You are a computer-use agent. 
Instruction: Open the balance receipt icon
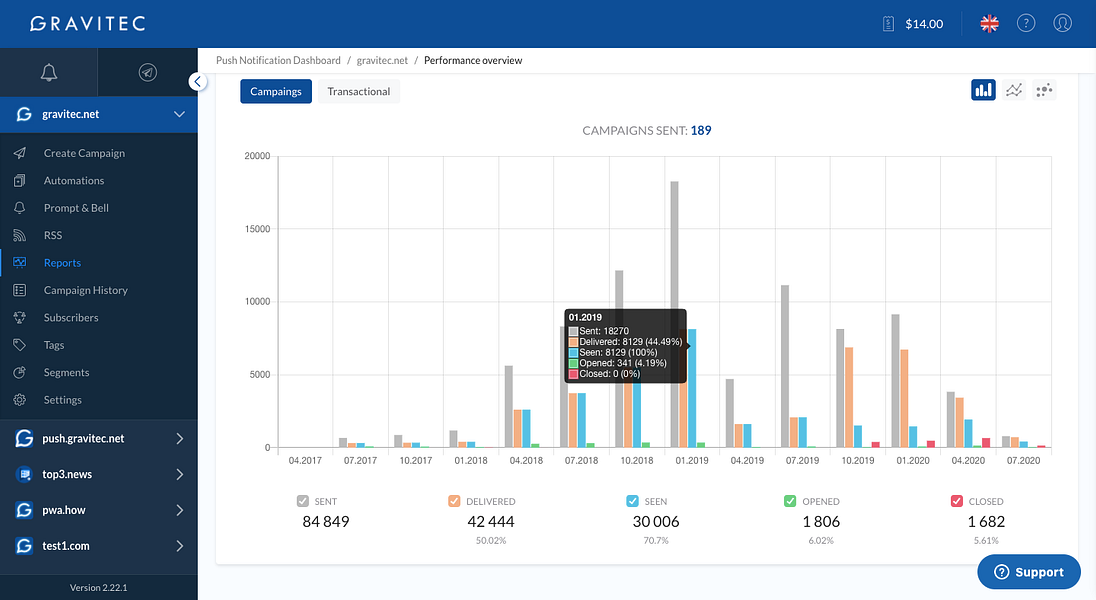coord(888,24)
